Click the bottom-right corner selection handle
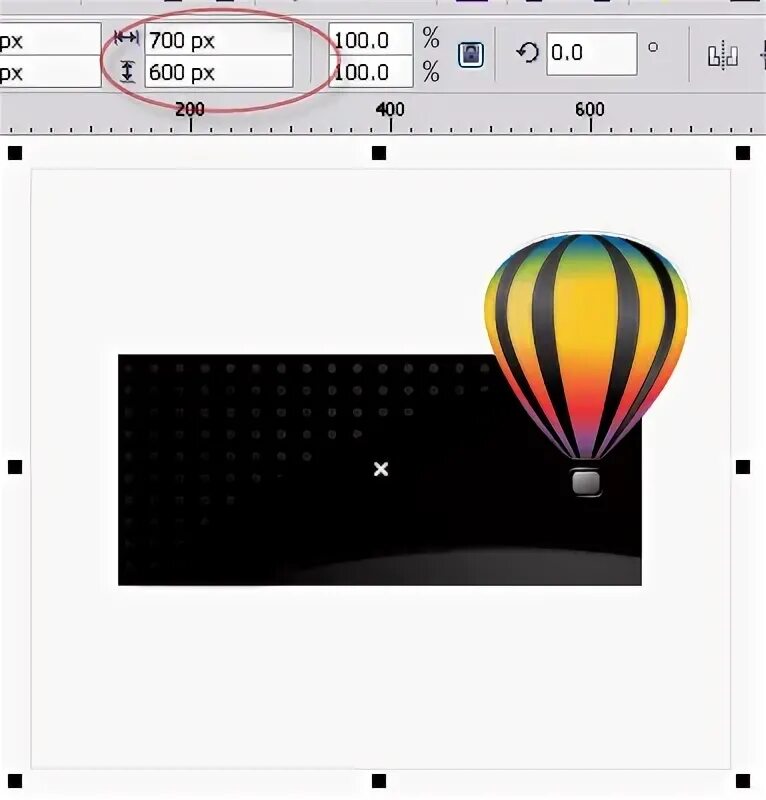The image size is (766, 800). click(x=743, y=781)
